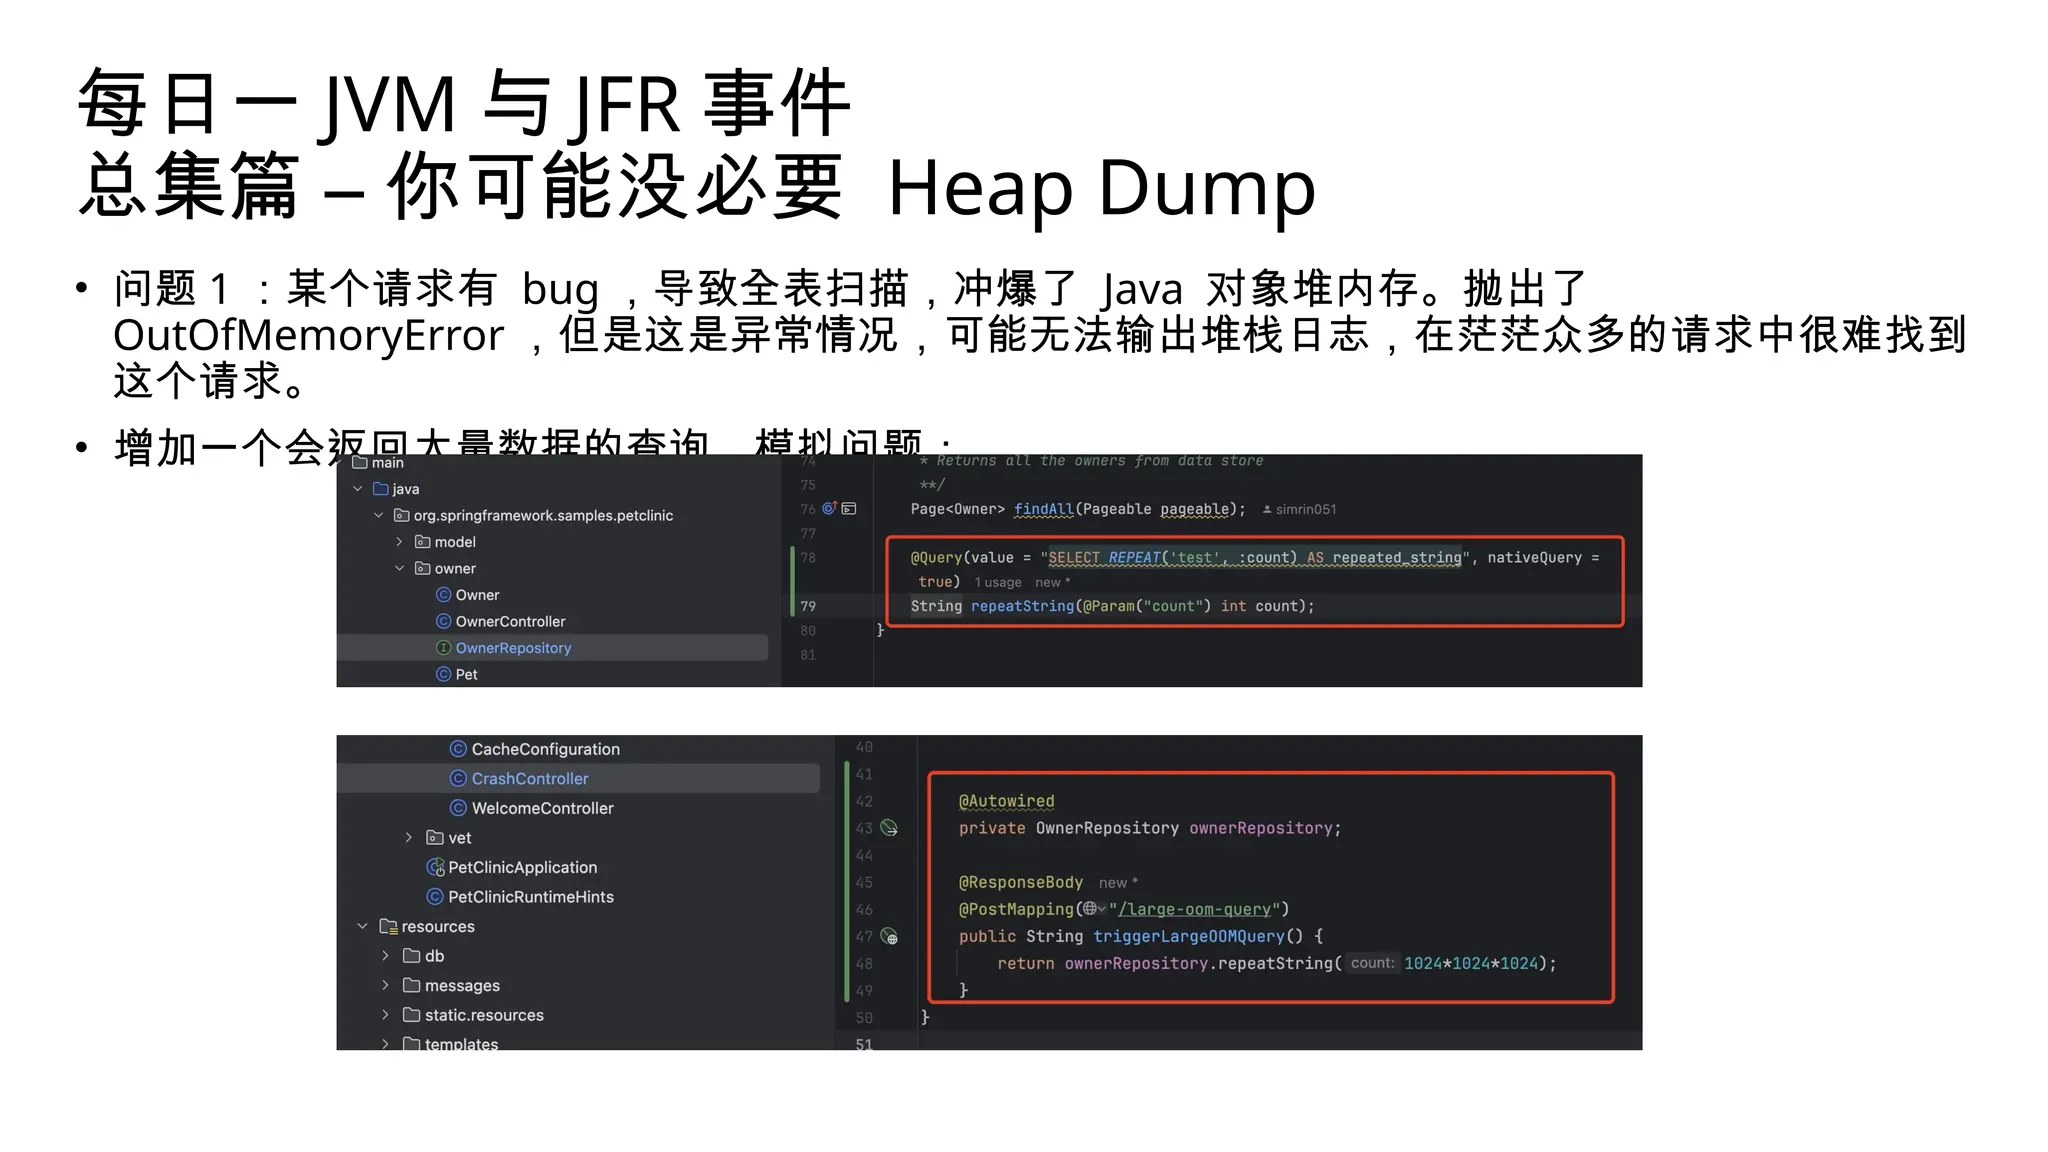
Task: Click the count: parameter hint
Action: [1372, 963]
